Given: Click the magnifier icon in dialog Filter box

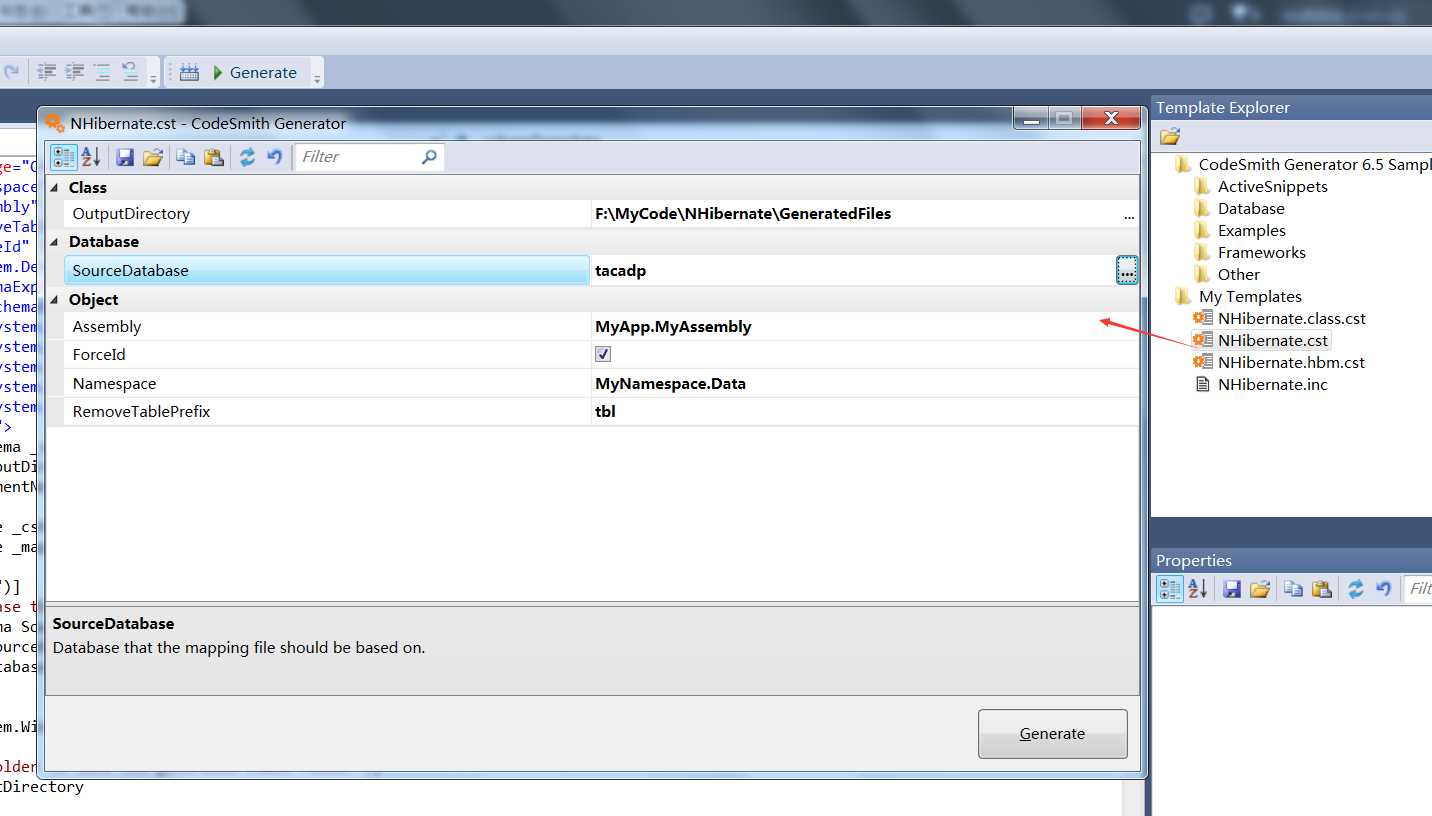Looking at the screenshot, I should click(x=429, y=157).
